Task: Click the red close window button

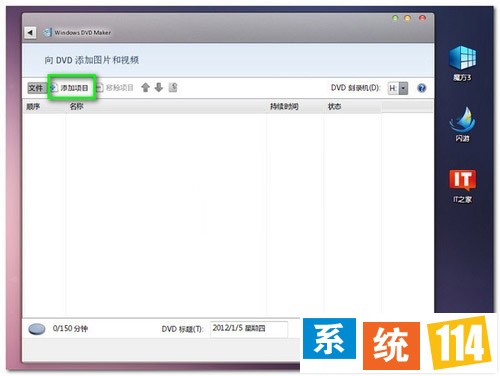Action: click(x=422, y=18)
